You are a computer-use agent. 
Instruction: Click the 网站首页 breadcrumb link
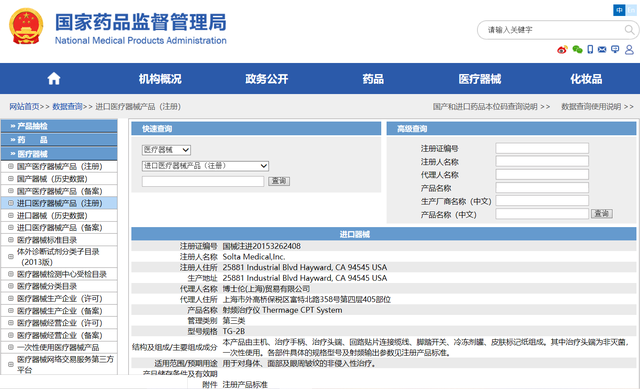pos(24,107)
